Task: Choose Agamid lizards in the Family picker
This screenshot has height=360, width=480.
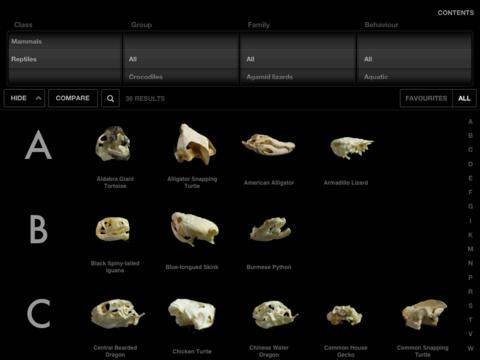Action: click(x=270, y=77)
